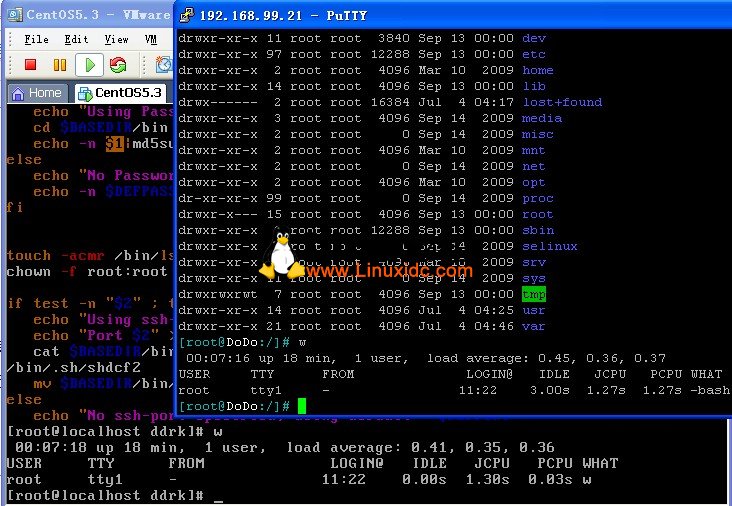Click the 'PCPU' column header in PuTTY
This screenshot has width=732, height=506.
666,374
